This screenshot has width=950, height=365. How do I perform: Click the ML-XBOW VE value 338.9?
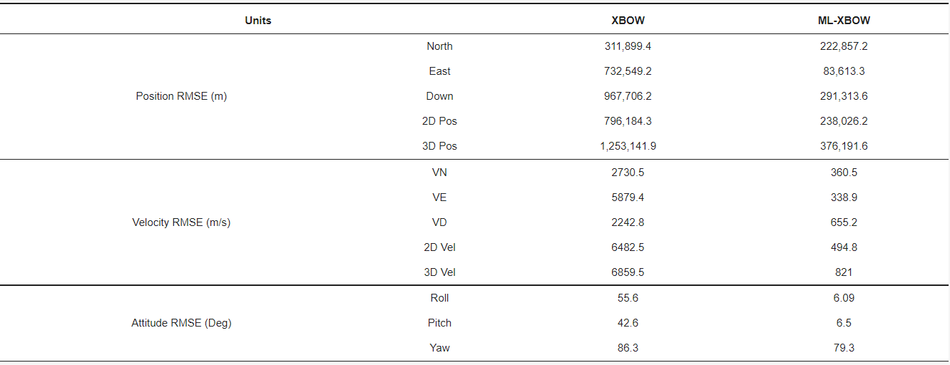[844, 198]
